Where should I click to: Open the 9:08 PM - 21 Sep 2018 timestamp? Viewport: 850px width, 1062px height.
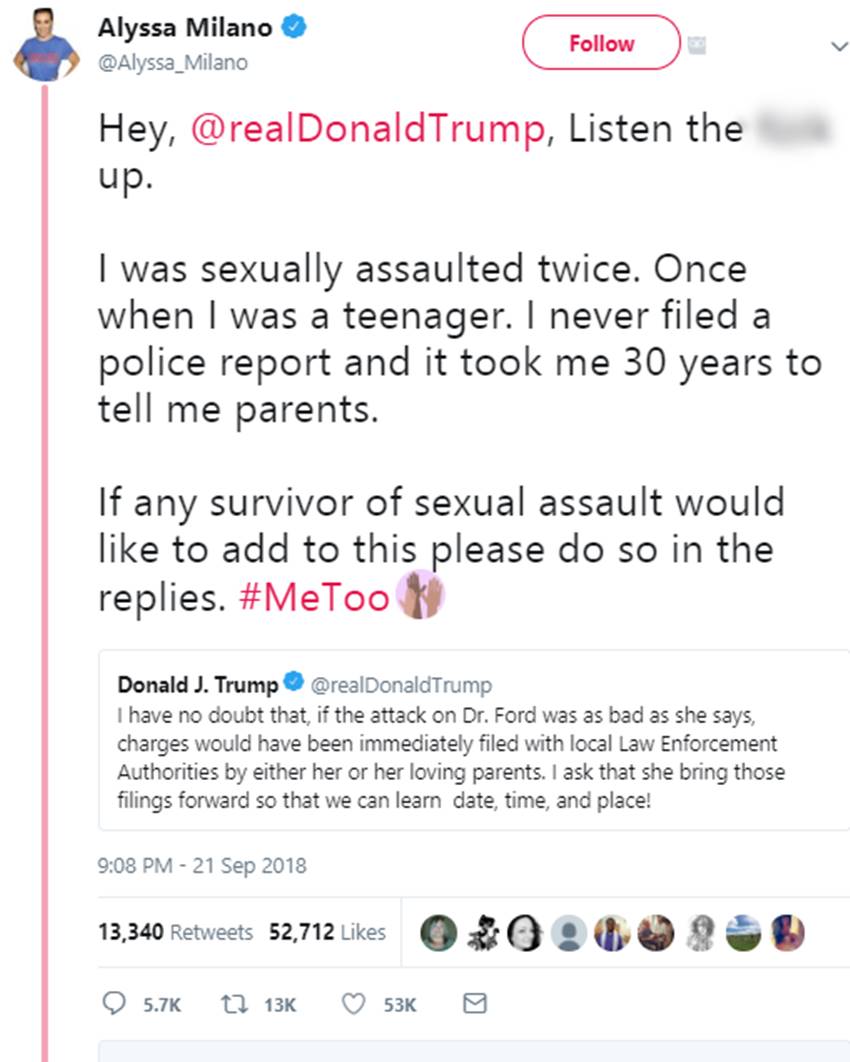point(202,865)
